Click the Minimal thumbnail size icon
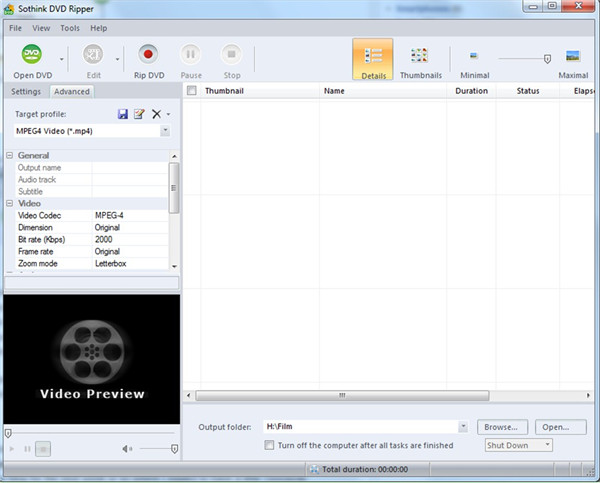Viewport: 600px width, 483px height. (474, 56)
